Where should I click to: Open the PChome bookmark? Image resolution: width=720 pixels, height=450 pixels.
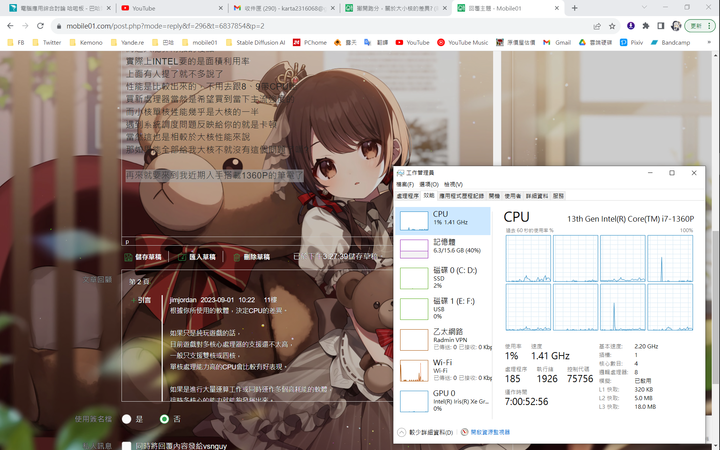[x=310, y=42]
